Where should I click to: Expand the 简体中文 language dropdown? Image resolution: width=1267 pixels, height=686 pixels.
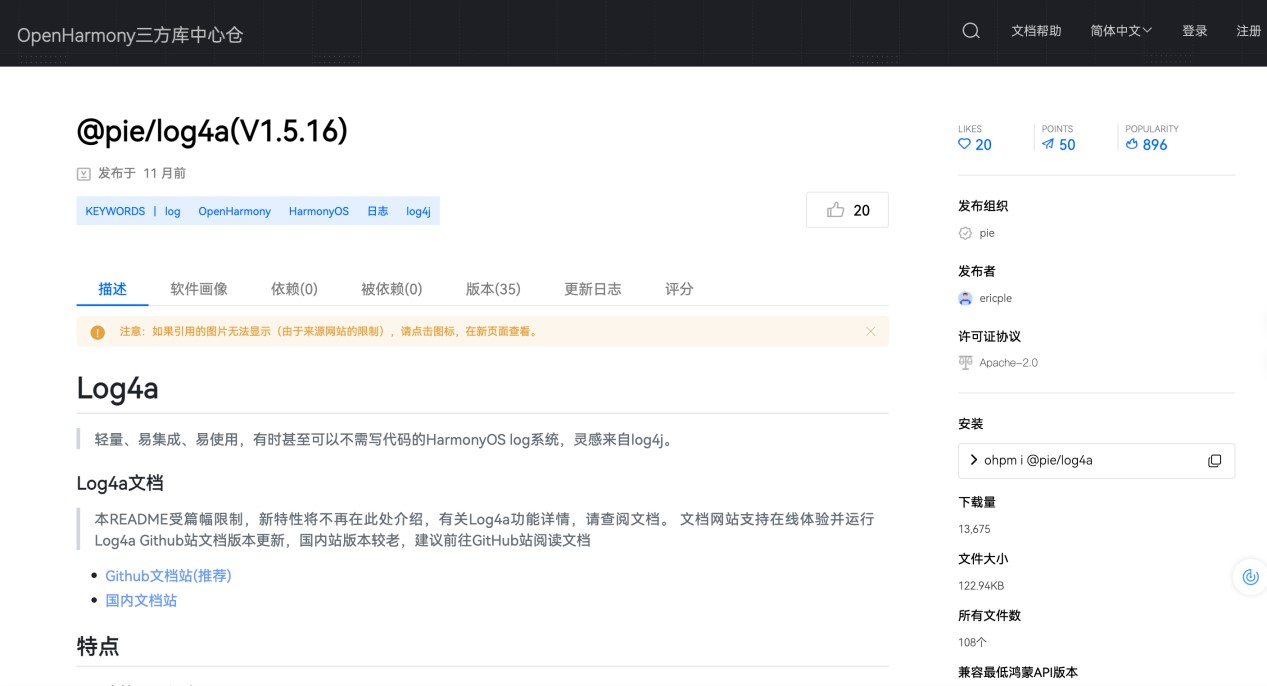(x=1121, y=31)
